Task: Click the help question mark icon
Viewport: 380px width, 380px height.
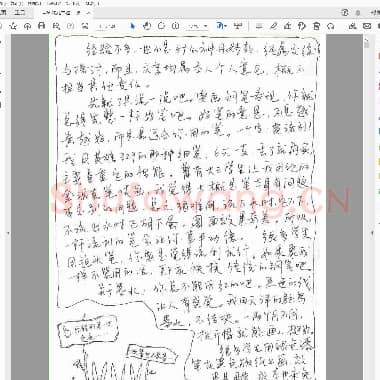Action: (345, 12)
